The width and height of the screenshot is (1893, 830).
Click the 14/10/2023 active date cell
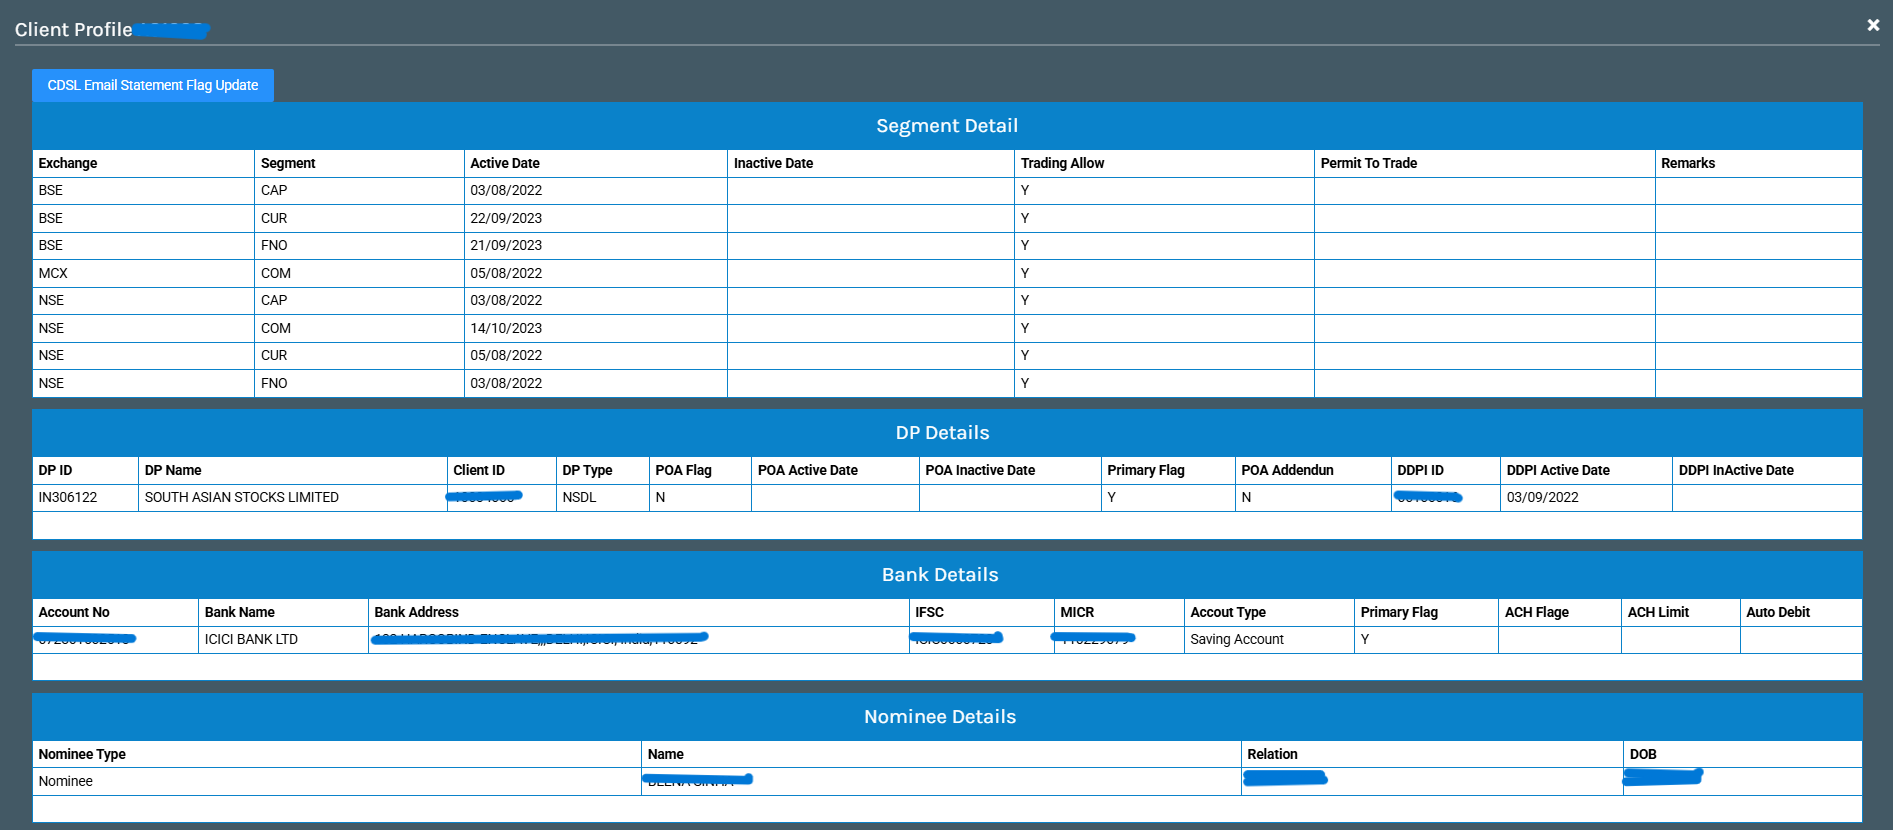point(506,328)
